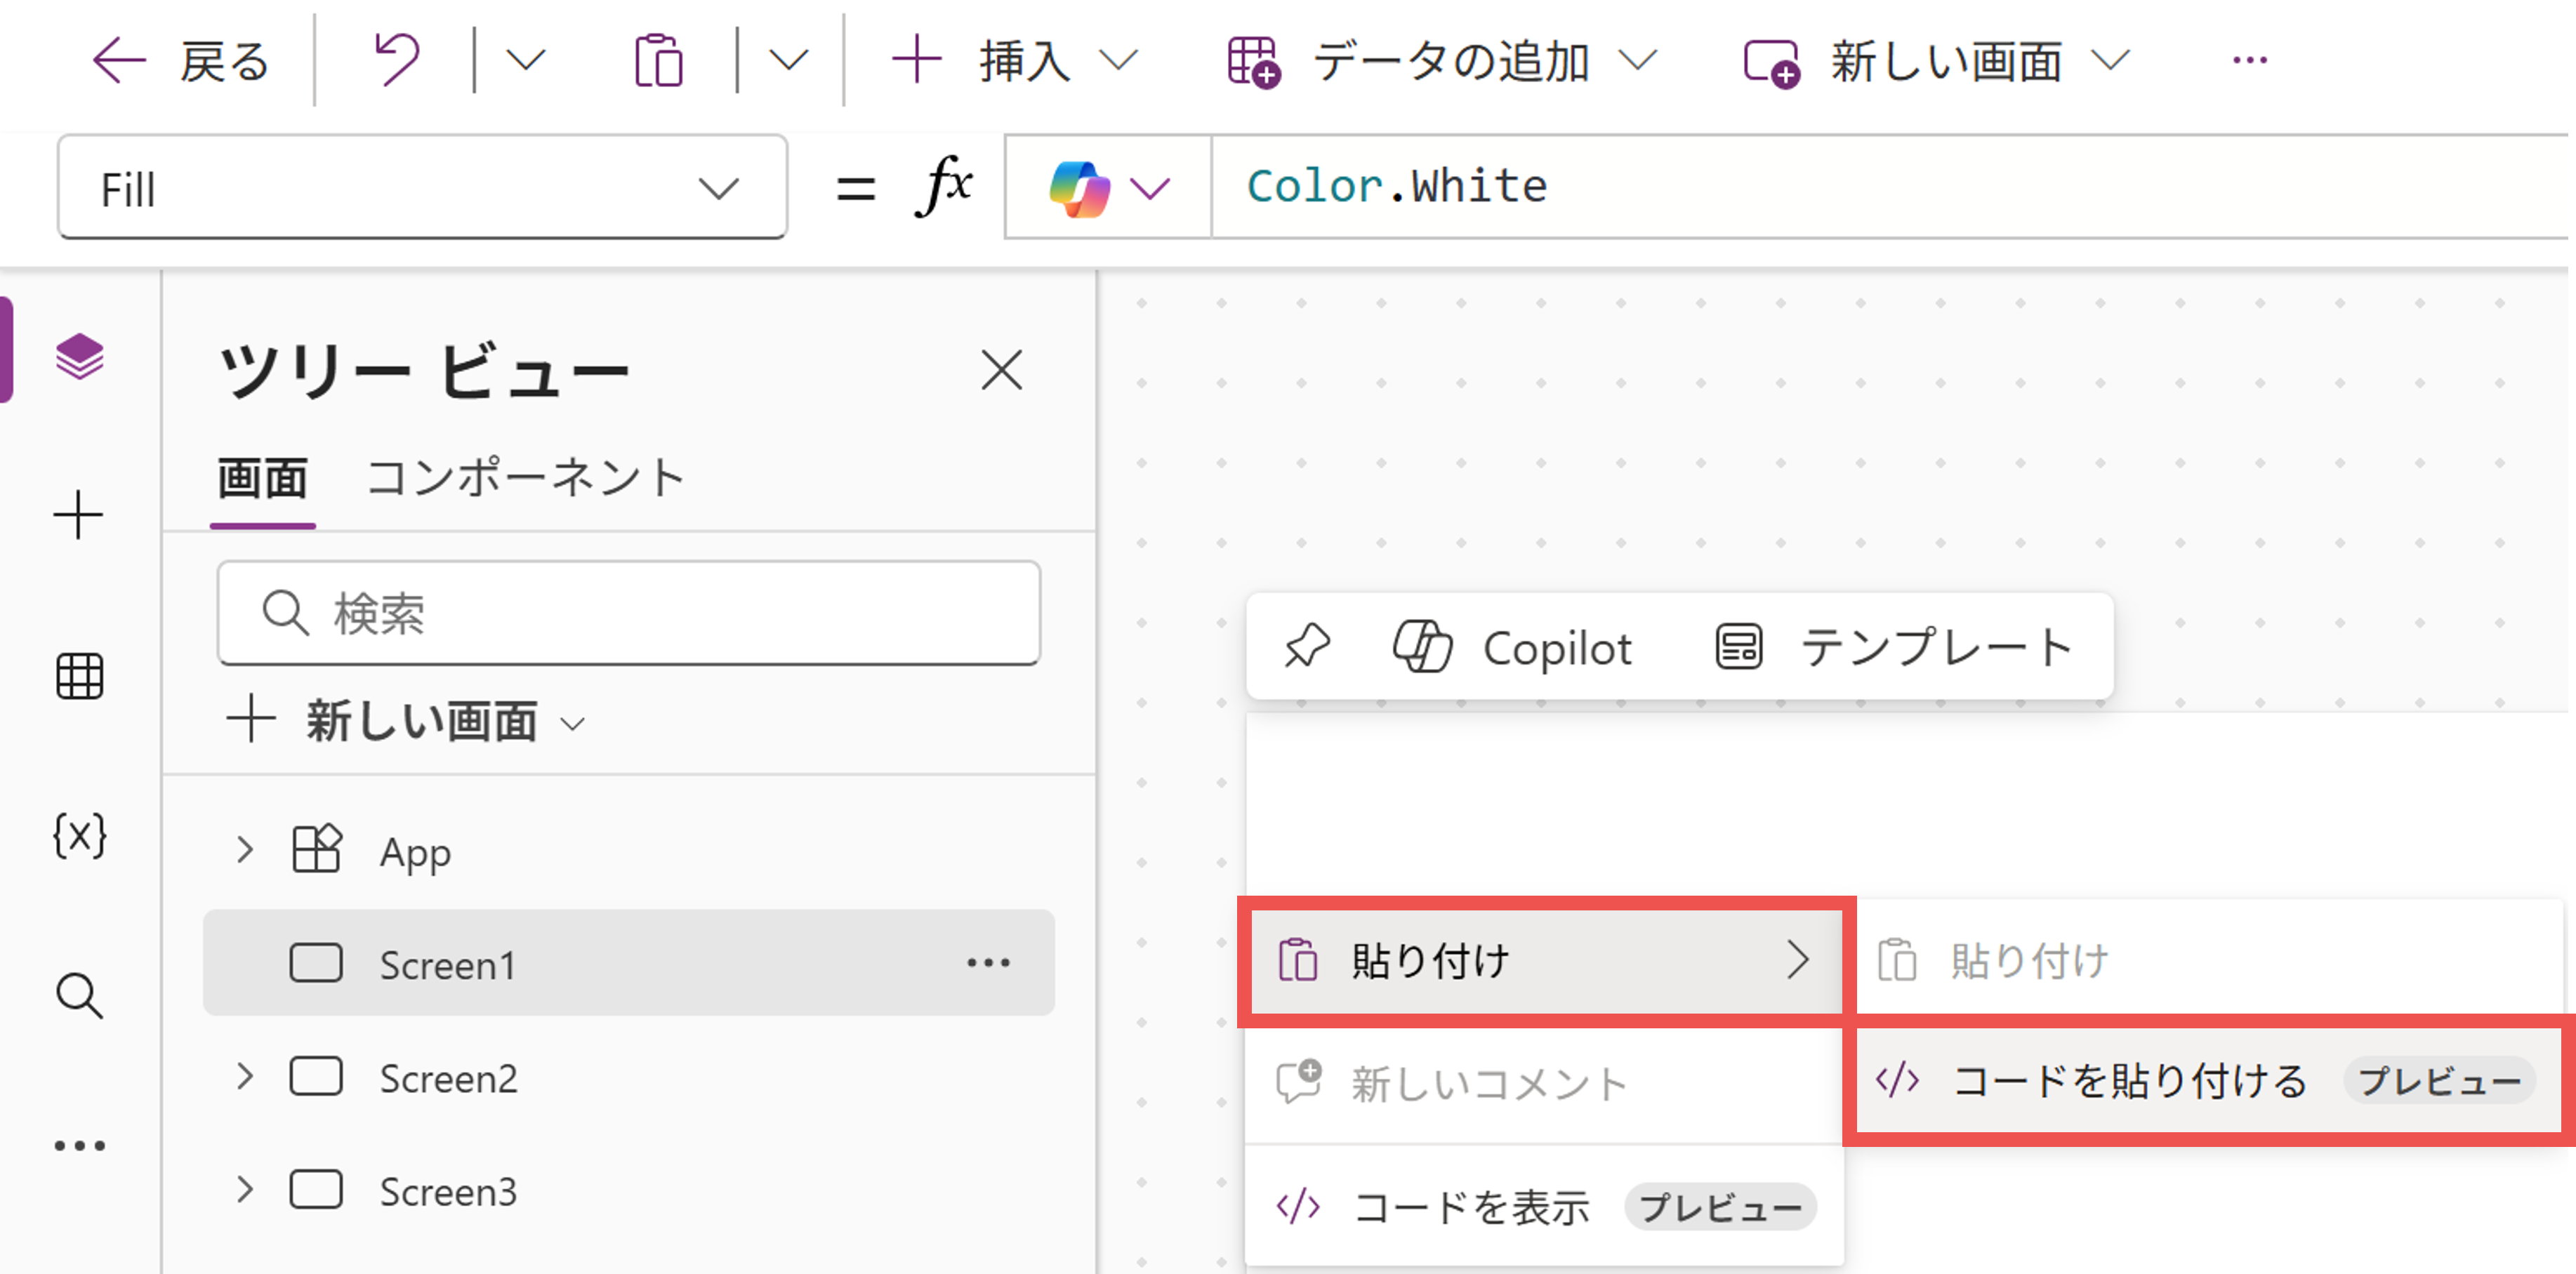Switch to the コンポーネント tab

click(x=525, y=478)
